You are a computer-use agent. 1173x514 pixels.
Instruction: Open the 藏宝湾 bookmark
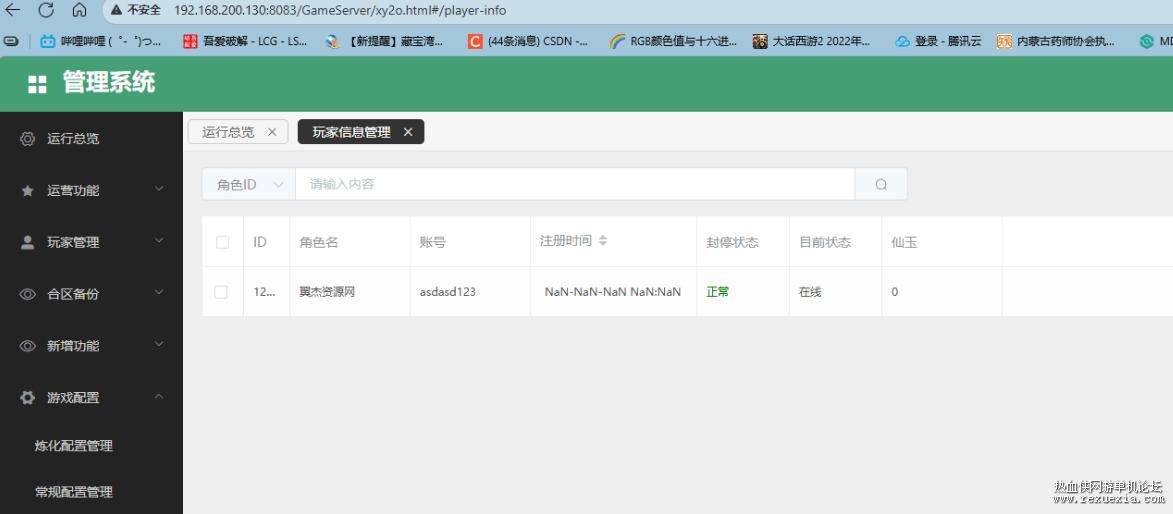[x=385, y=41]
